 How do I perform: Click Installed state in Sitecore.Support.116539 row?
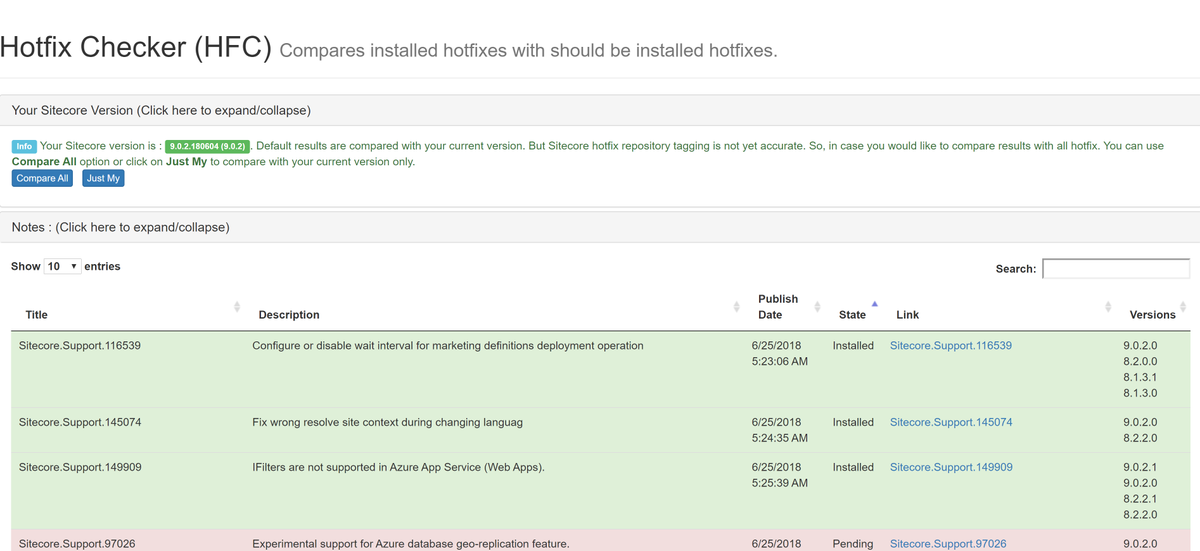tap(853, 346)
